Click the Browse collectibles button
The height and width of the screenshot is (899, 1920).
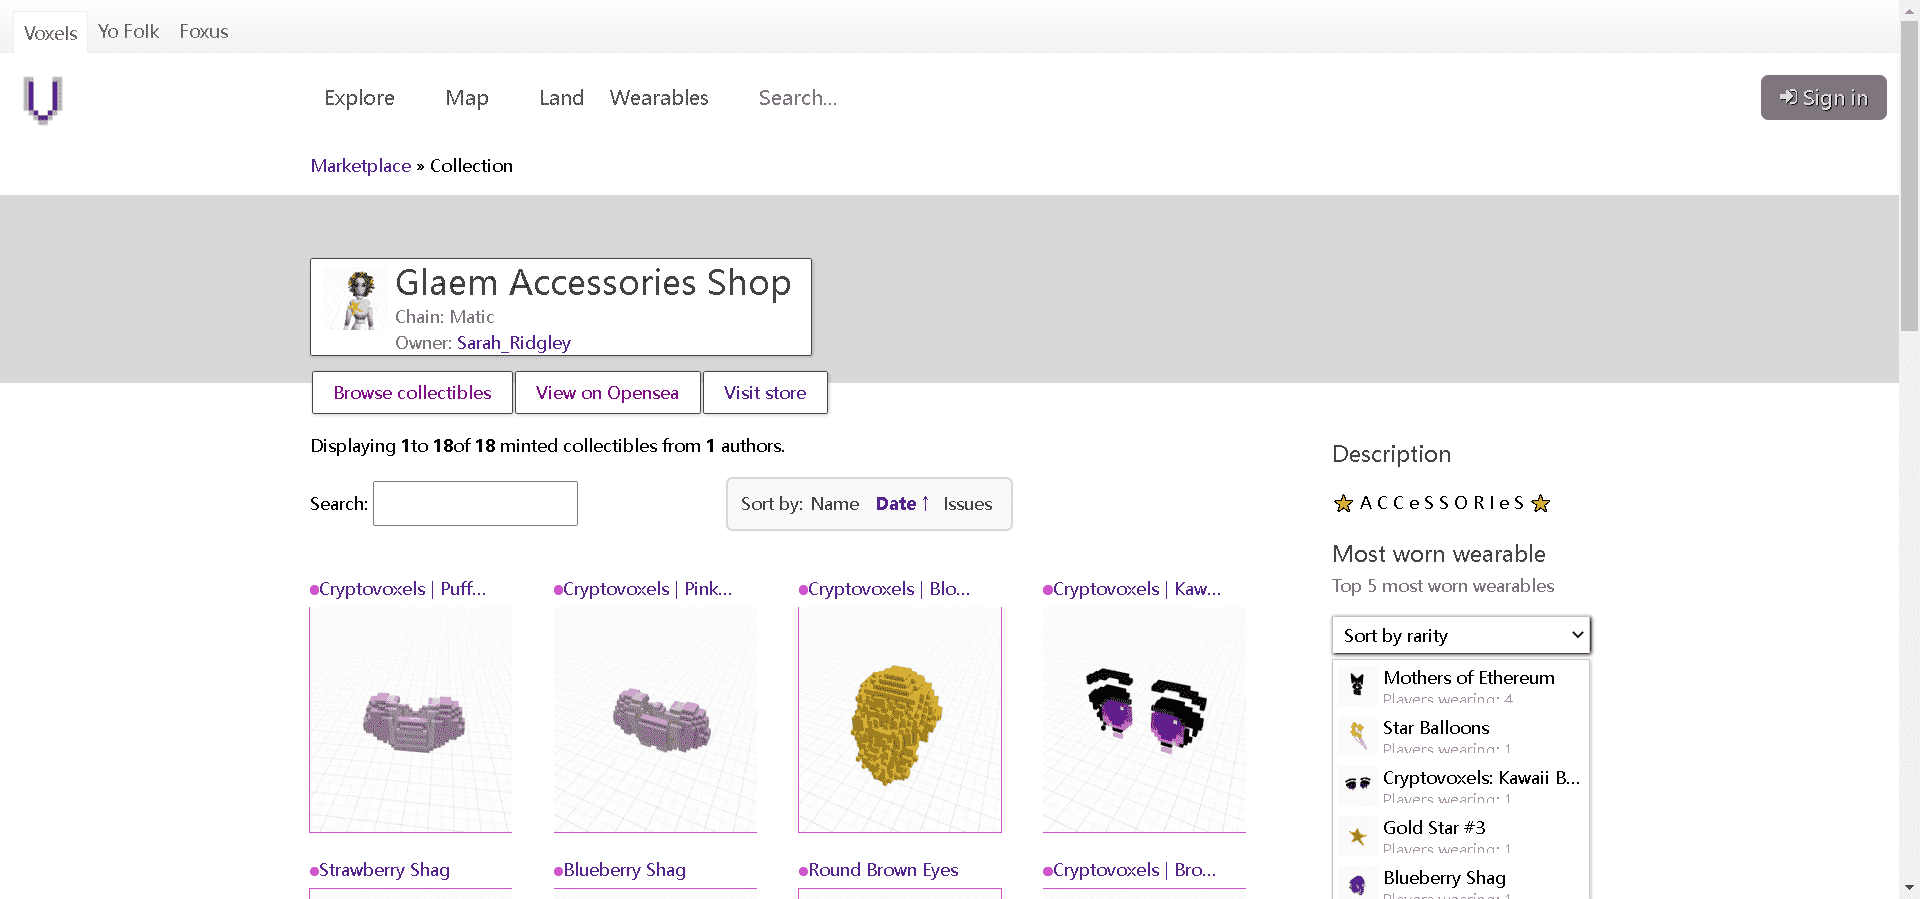(412, 392)
